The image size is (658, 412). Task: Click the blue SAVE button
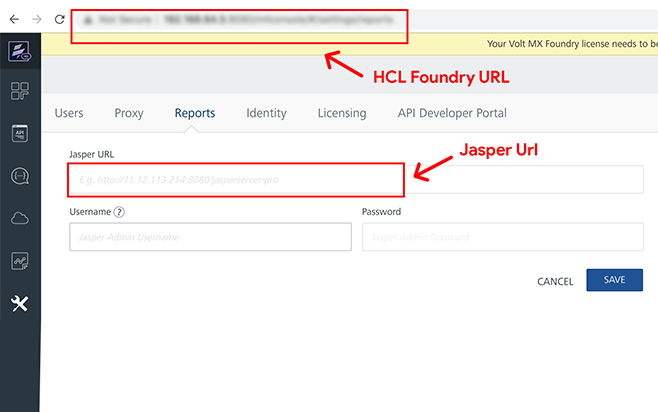pos(614,280)
